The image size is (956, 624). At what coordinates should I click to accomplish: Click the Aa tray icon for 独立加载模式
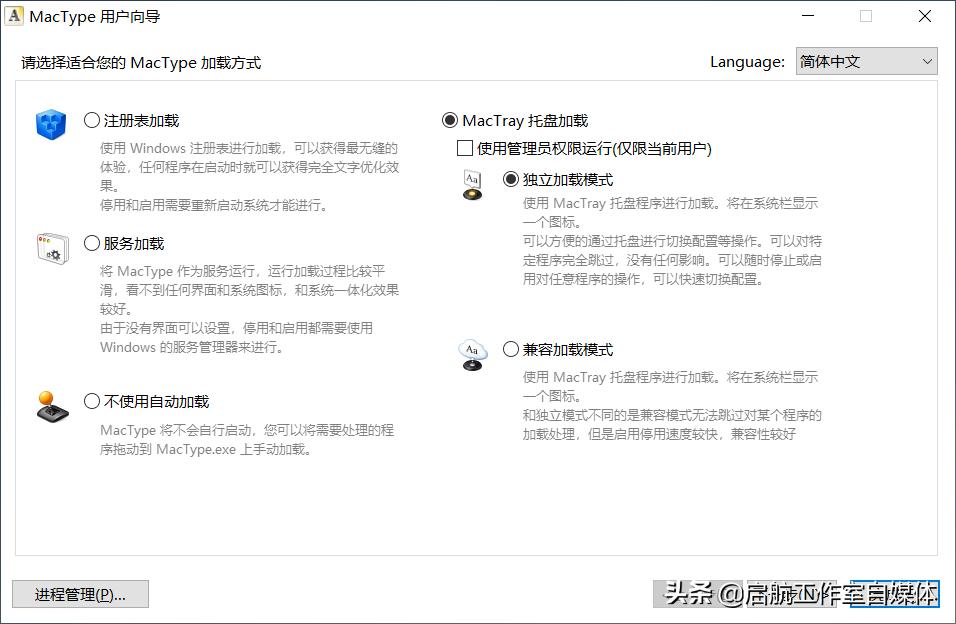pos(472,186)
